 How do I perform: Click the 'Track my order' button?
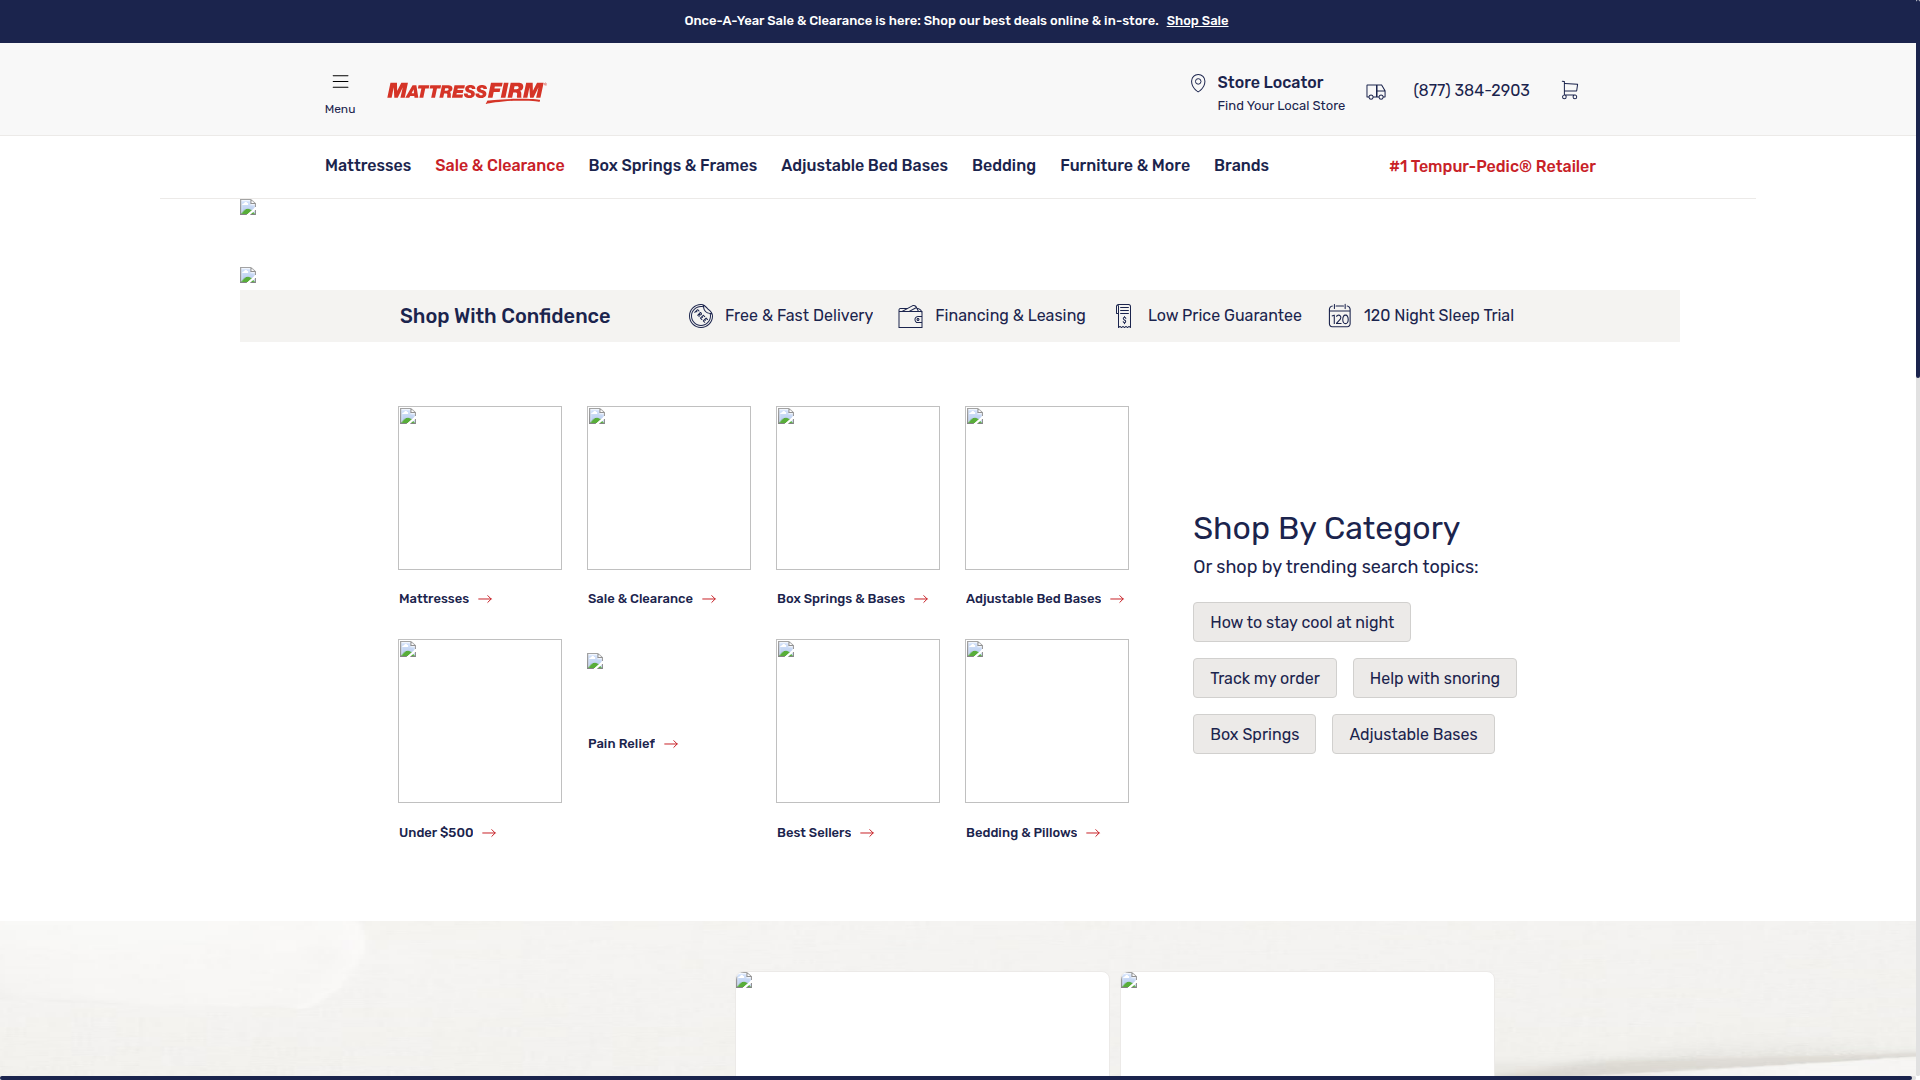point(1263,678)
